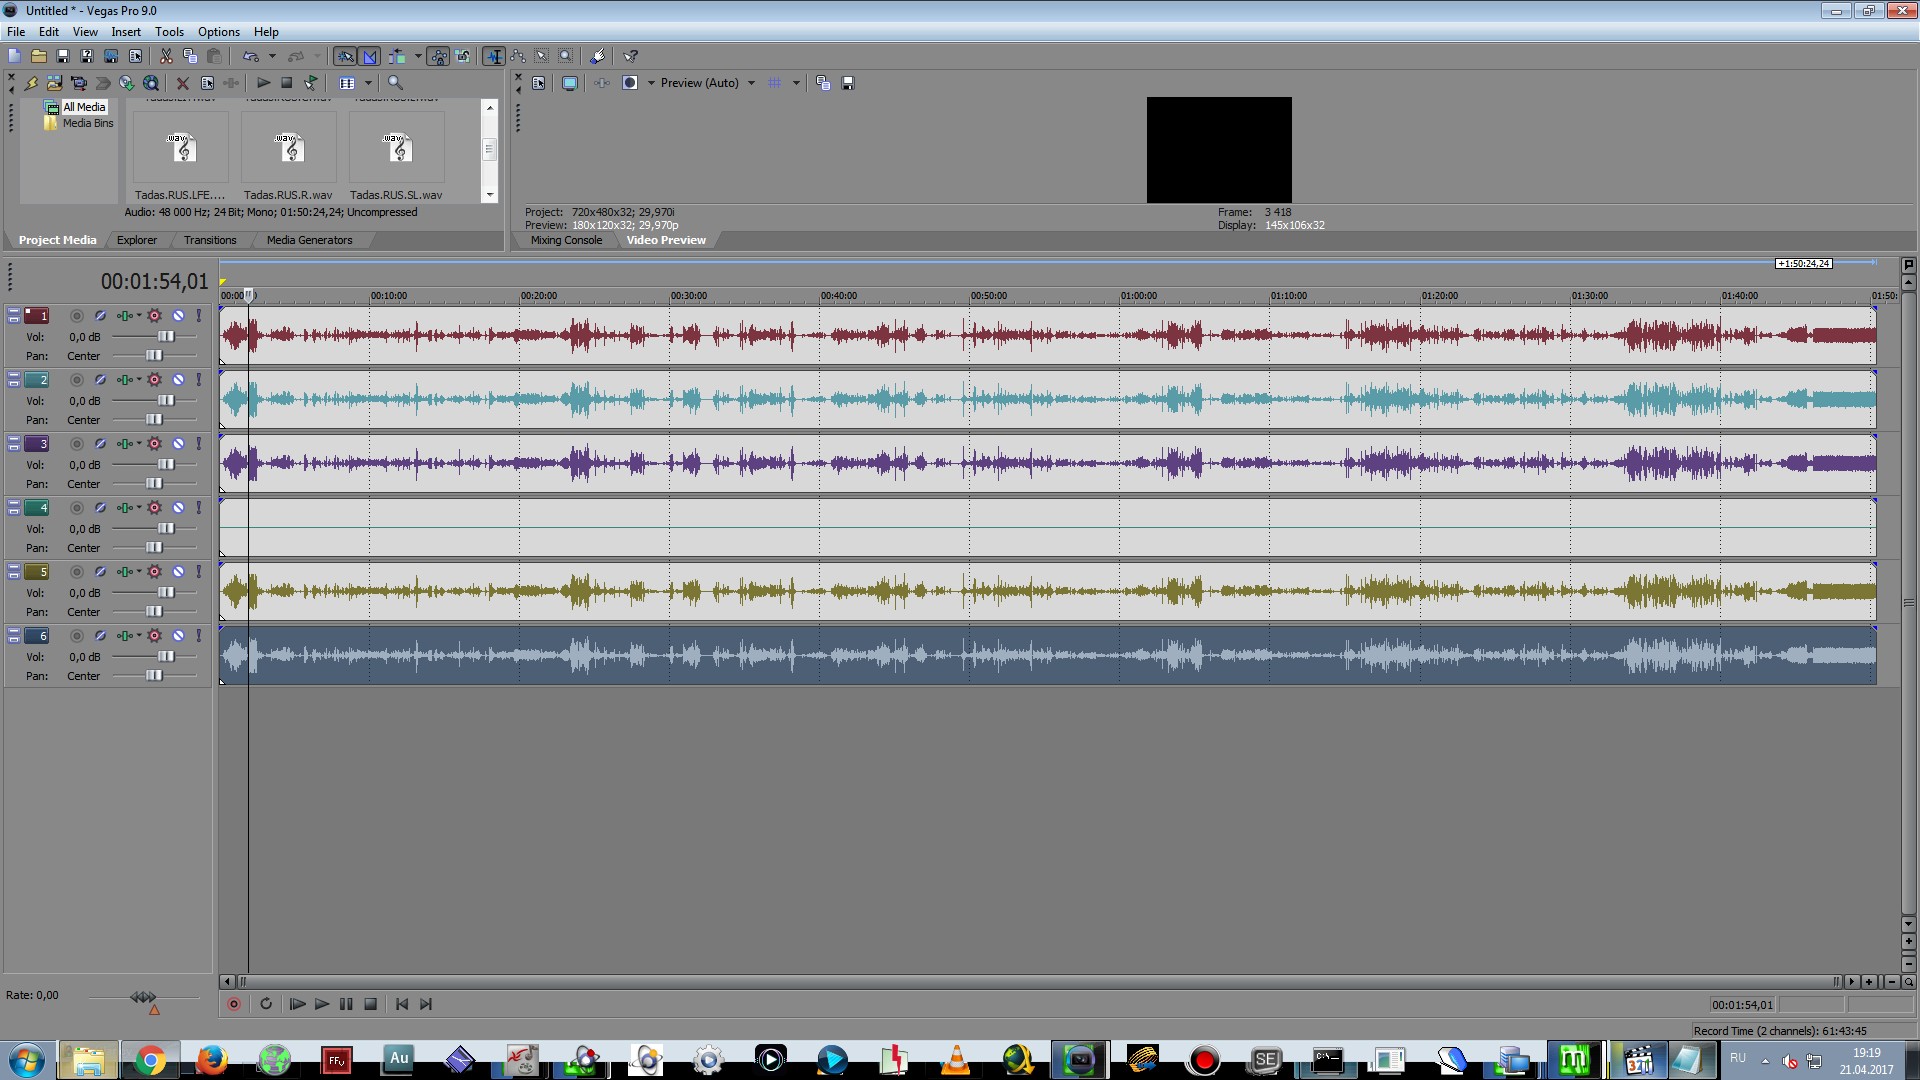This screenshot has height=1080, width=1920.
Task: Select the Normal Edit tool
Action: pyautogui.click(x=494, y=56)
